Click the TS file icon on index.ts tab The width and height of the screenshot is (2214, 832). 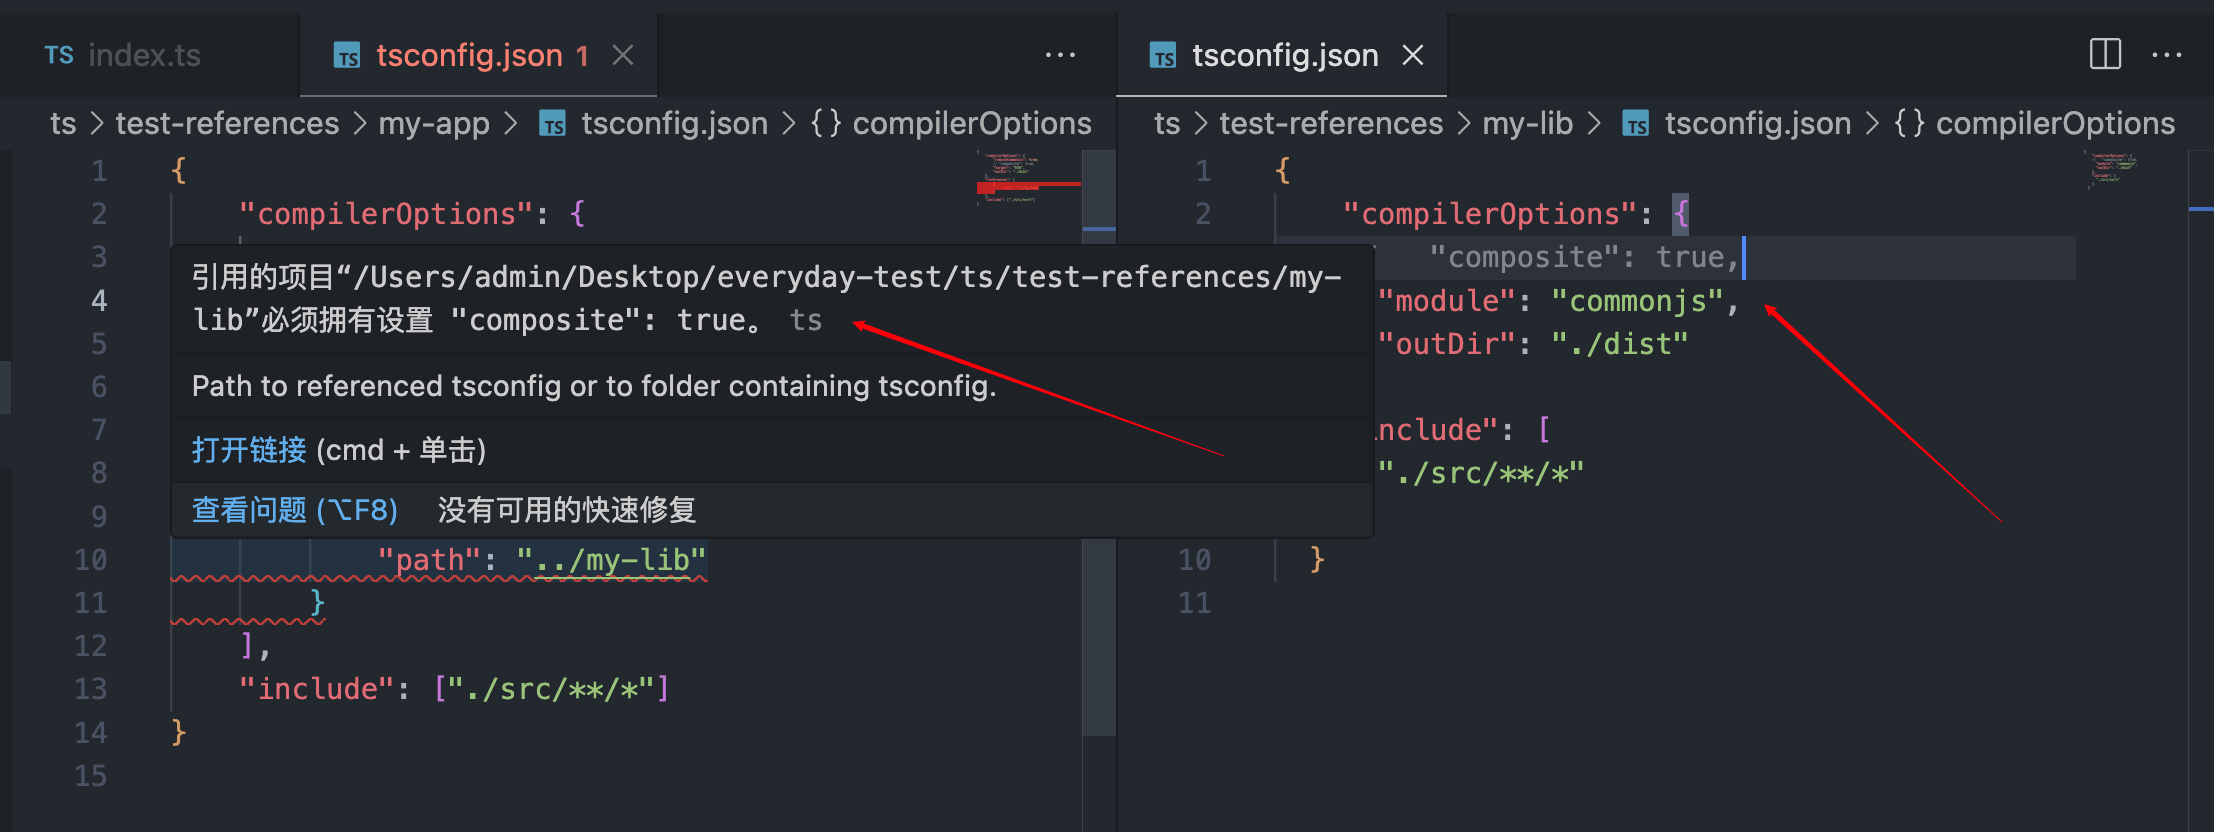click(59, 55)
